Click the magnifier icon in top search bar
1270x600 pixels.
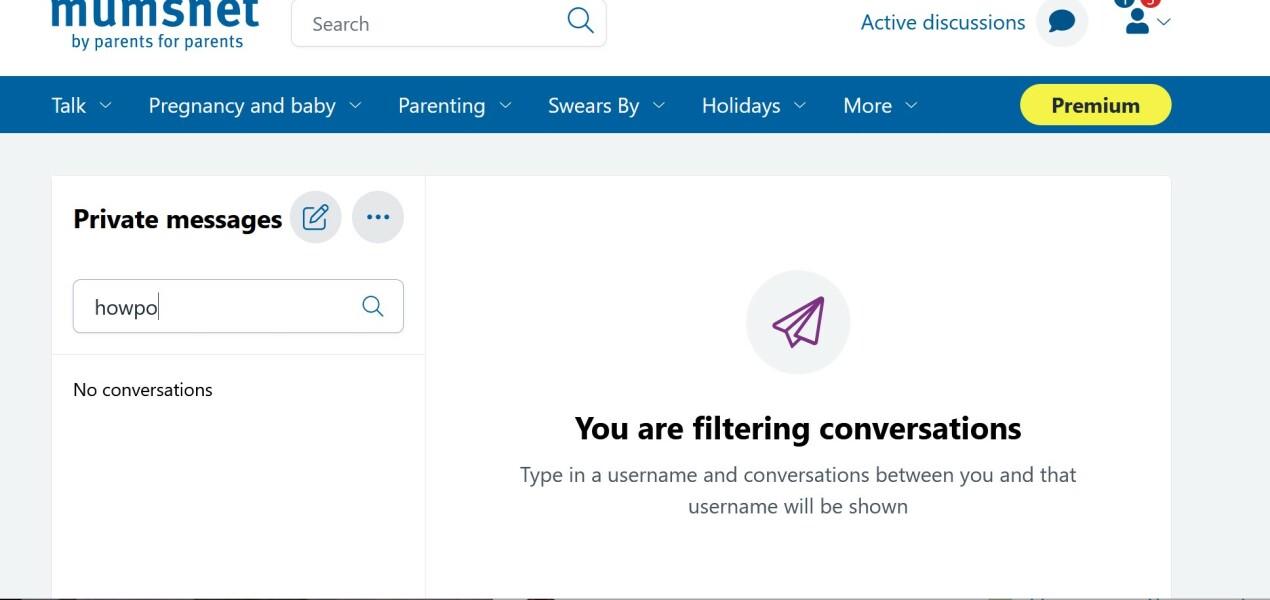pos(580,21)
